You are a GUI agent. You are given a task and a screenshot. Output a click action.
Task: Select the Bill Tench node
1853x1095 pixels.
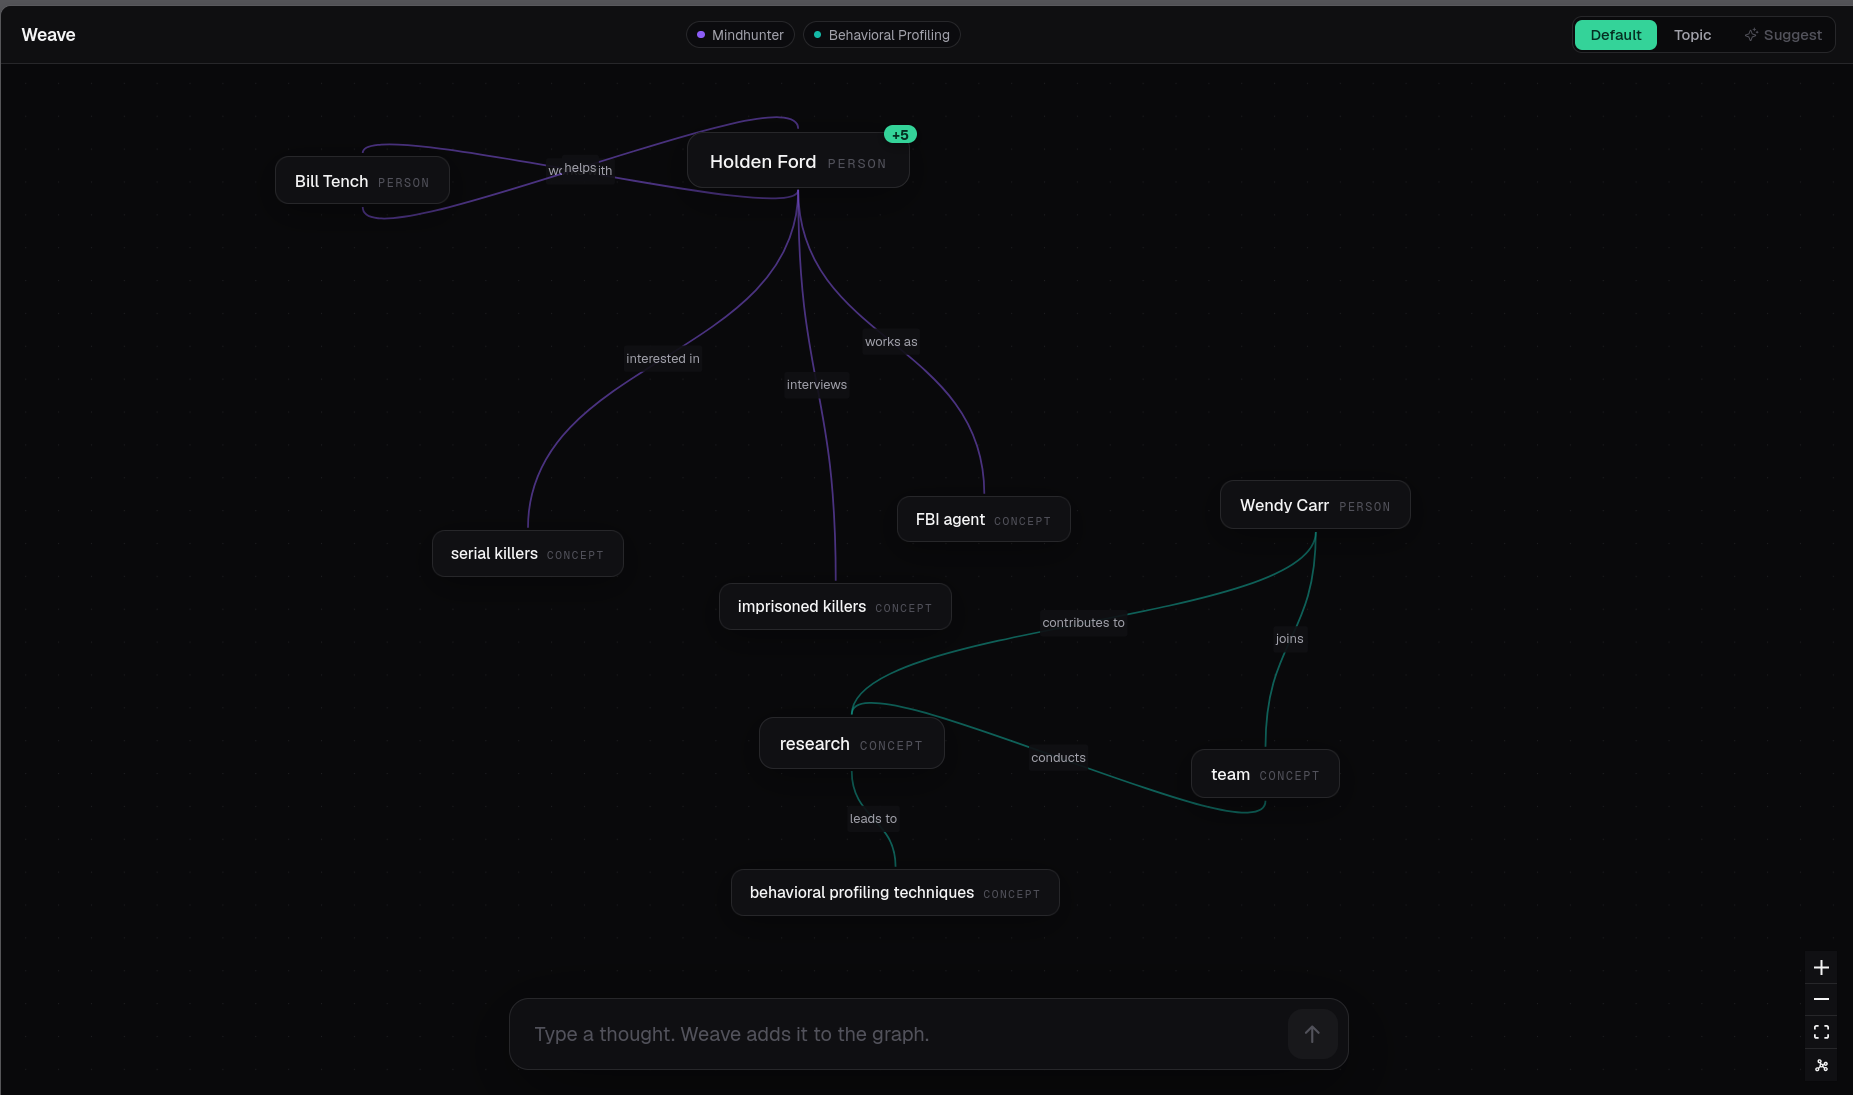(362, 181)
